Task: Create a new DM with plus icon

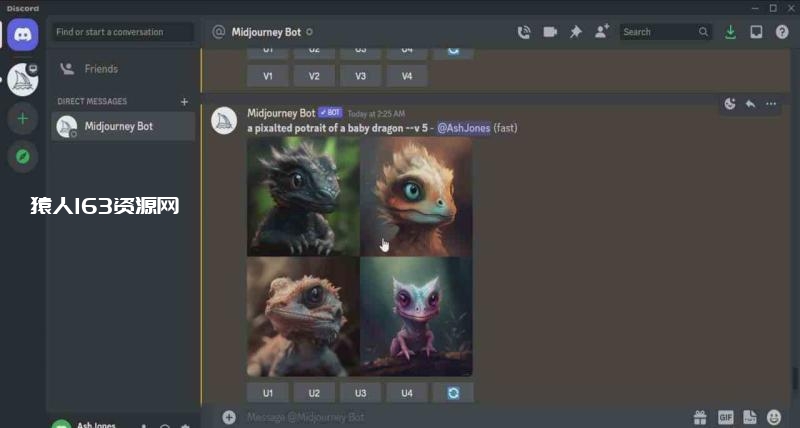Action: [x=185, y=102]
